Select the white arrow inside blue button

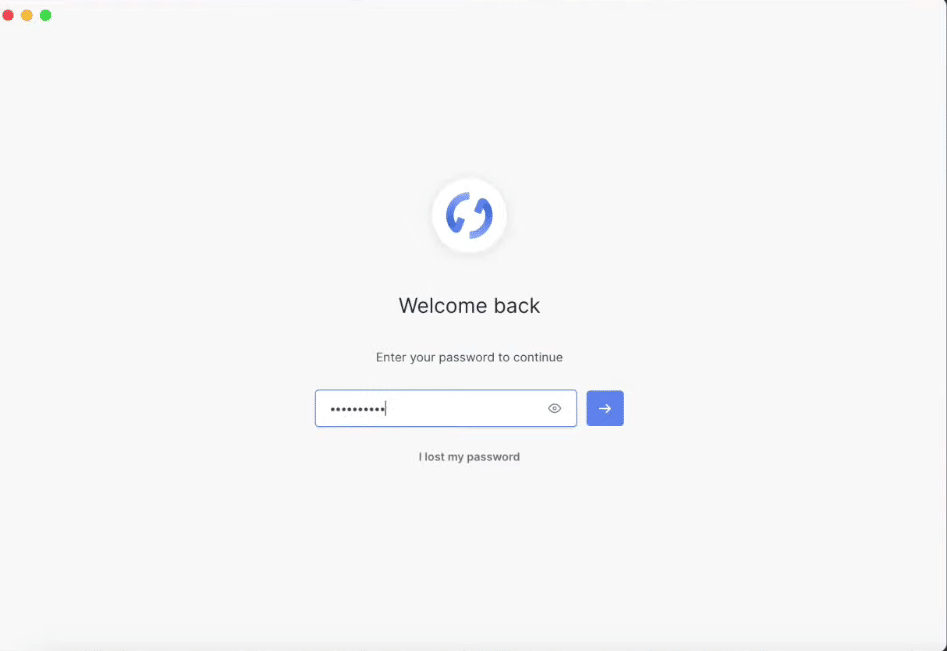click(605, 409)
